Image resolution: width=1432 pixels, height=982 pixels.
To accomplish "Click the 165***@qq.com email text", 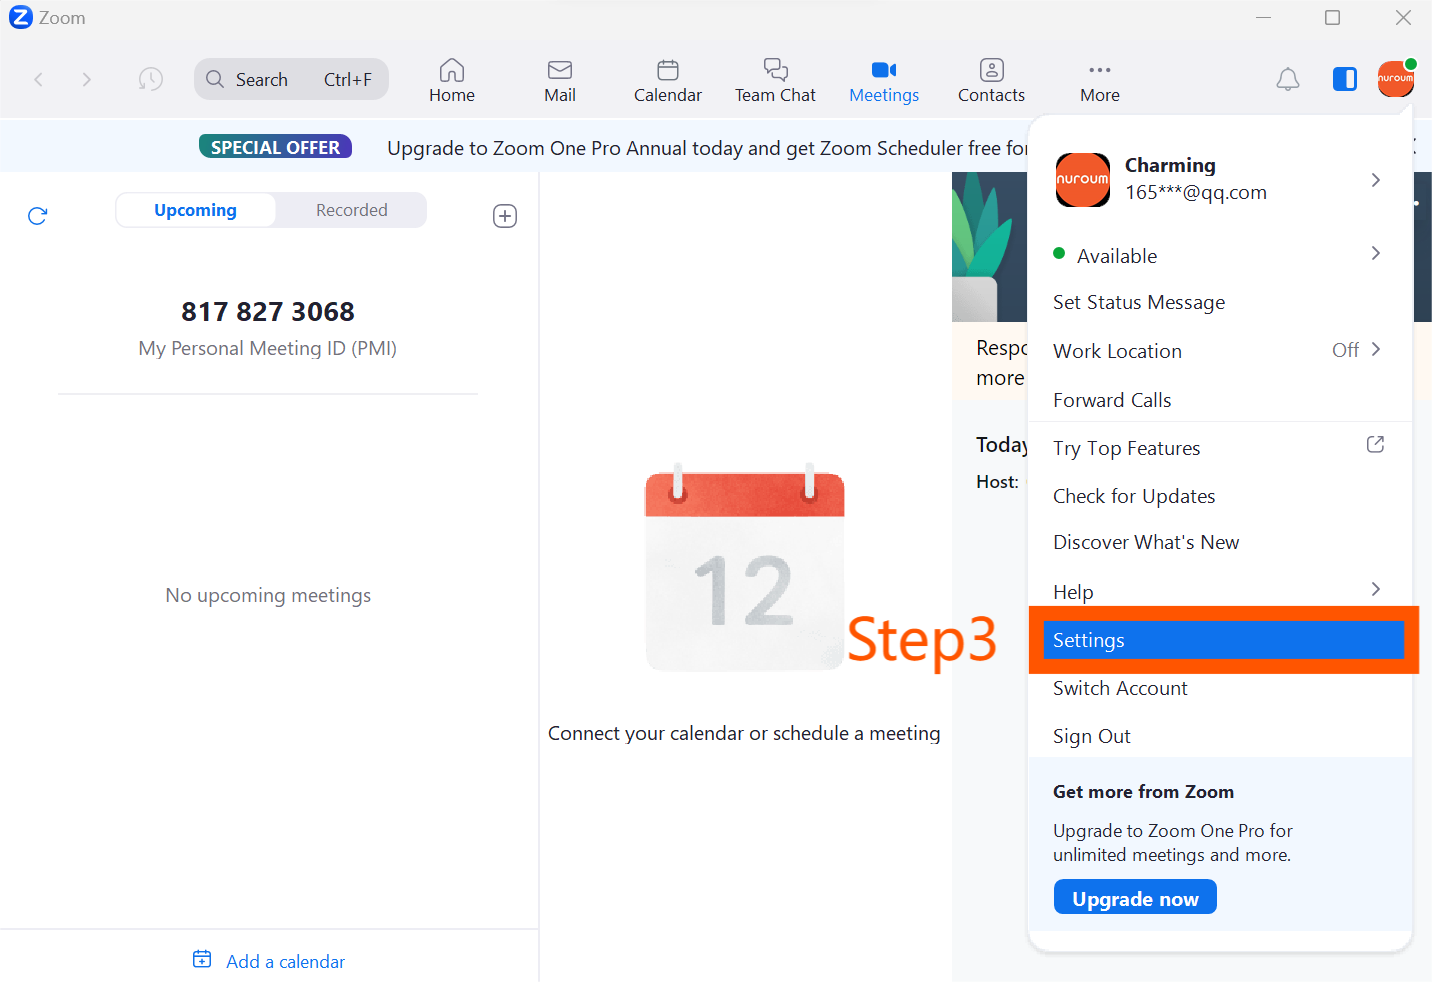I will [1195, 192].
